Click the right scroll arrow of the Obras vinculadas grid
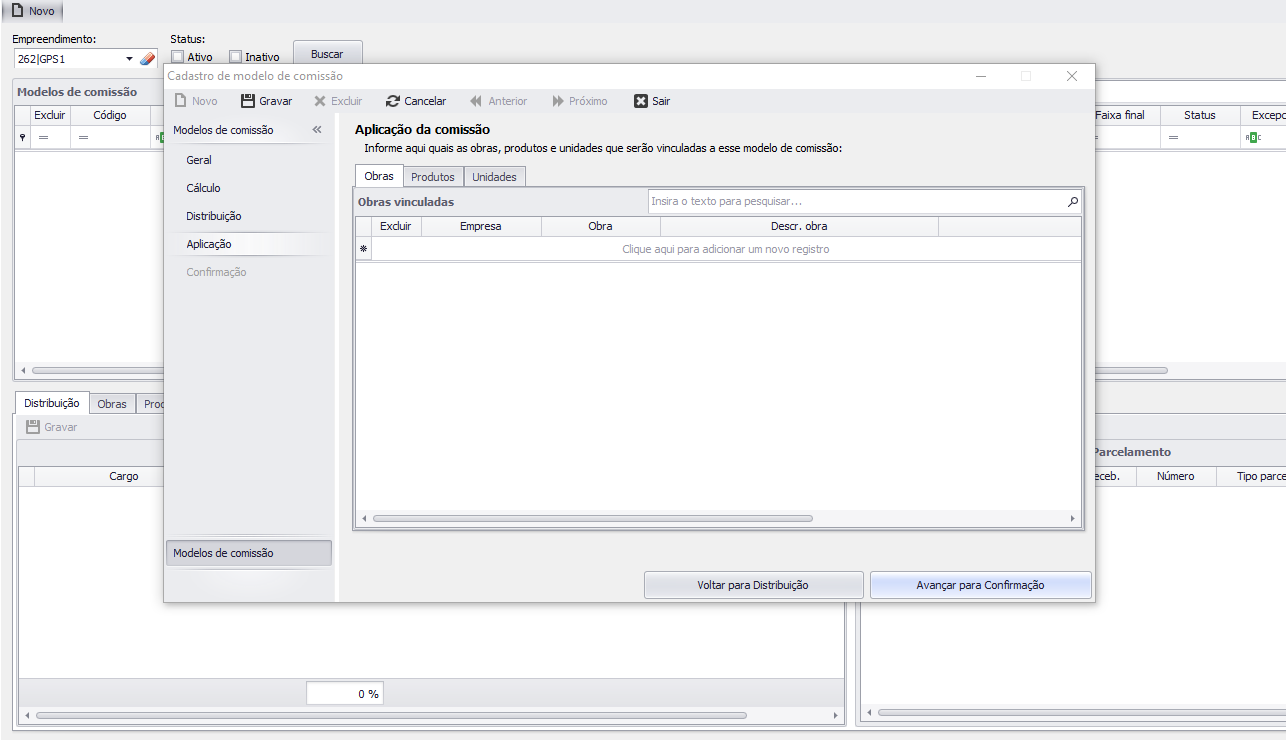1286x740 pixels. point(1073,519)
